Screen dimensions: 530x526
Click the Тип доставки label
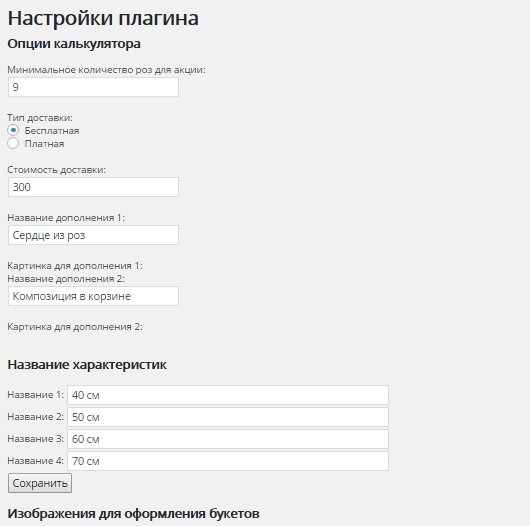40,118
